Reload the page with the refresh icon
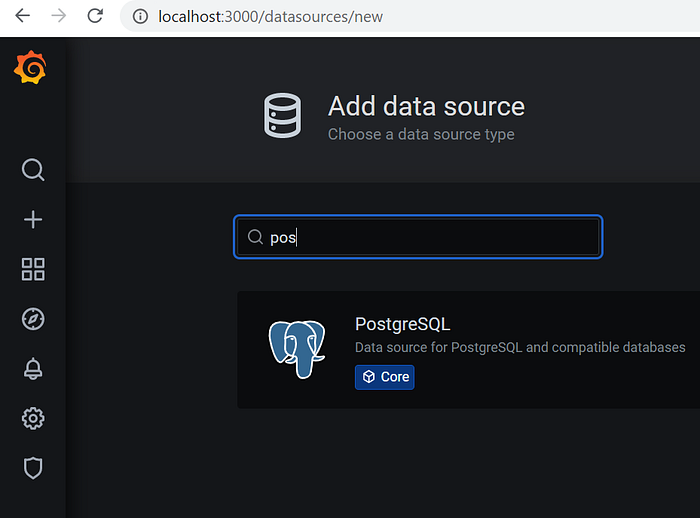The image size is (700, 518). pyautogui.click(x=95, y=16)
